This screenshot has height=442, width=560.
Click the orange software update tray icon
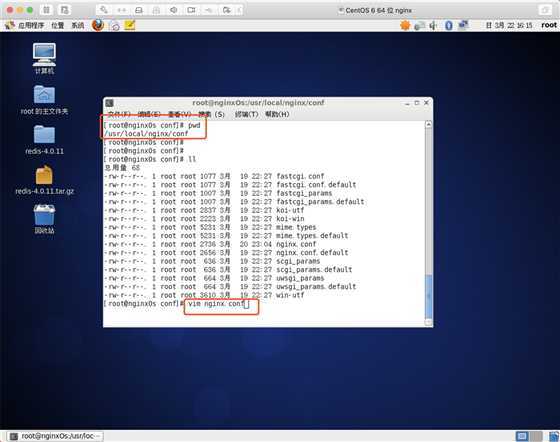405,25
